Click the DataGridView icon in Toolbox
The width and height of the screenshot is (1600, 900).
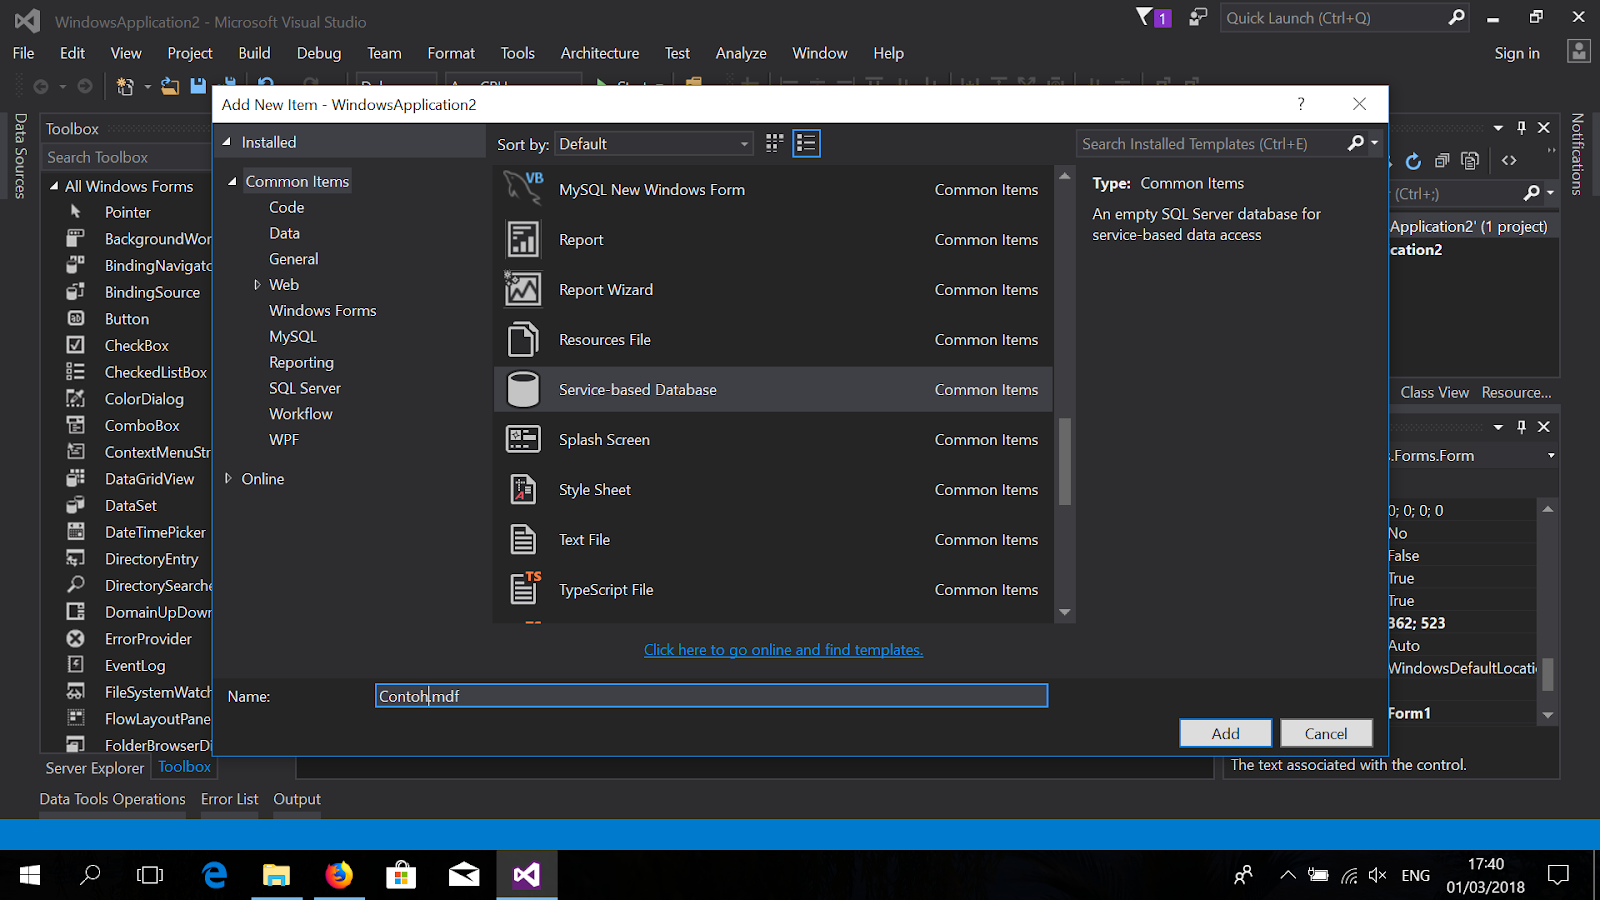(x=76, y=478)
